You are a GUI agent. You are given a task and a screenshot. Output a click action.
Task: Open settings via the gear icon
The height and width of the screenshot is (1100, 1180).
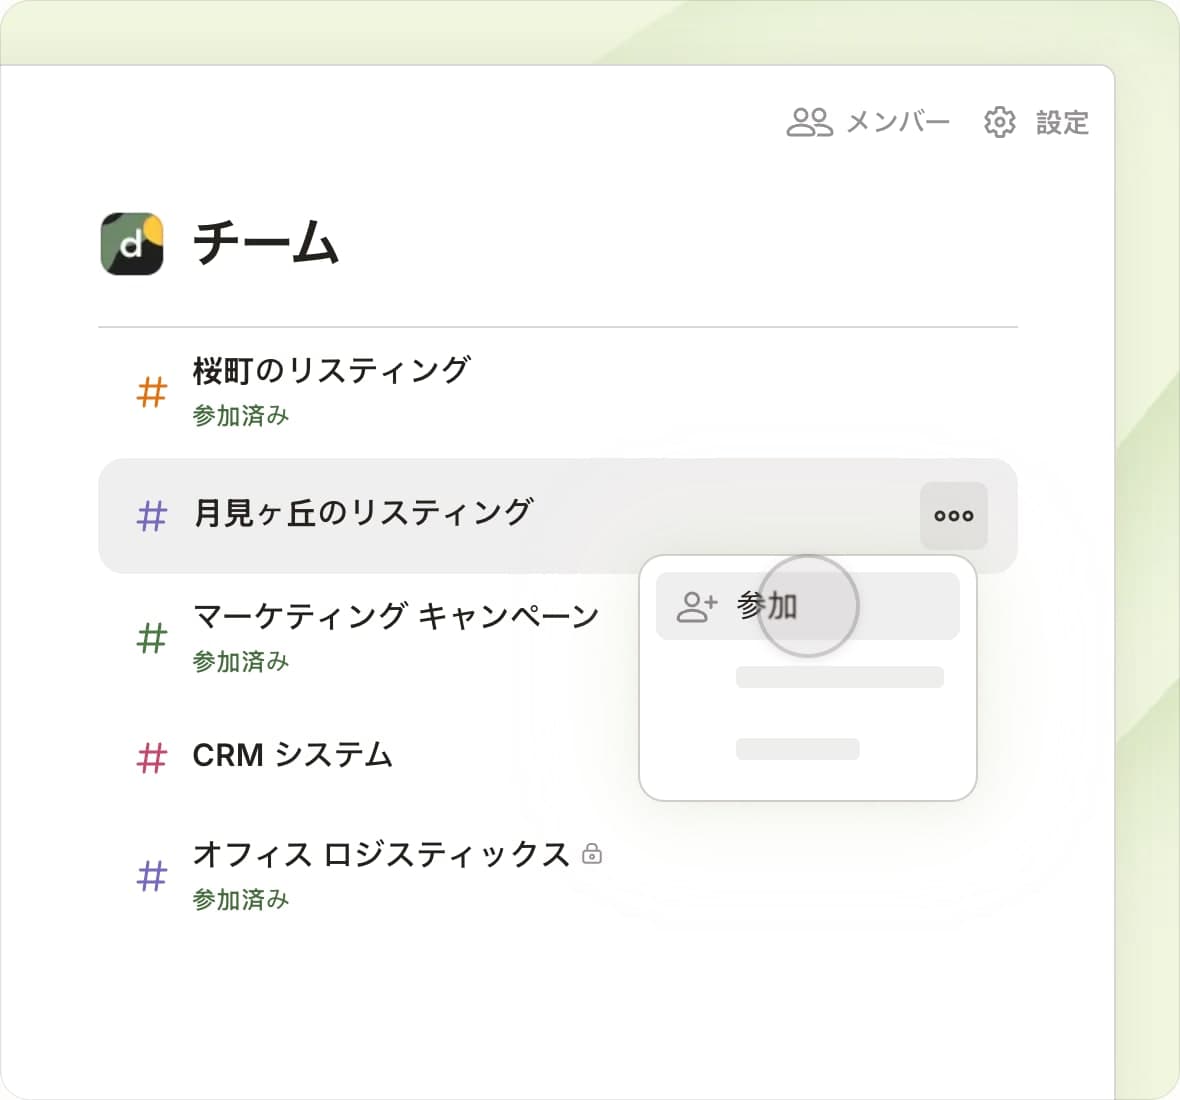999,122
